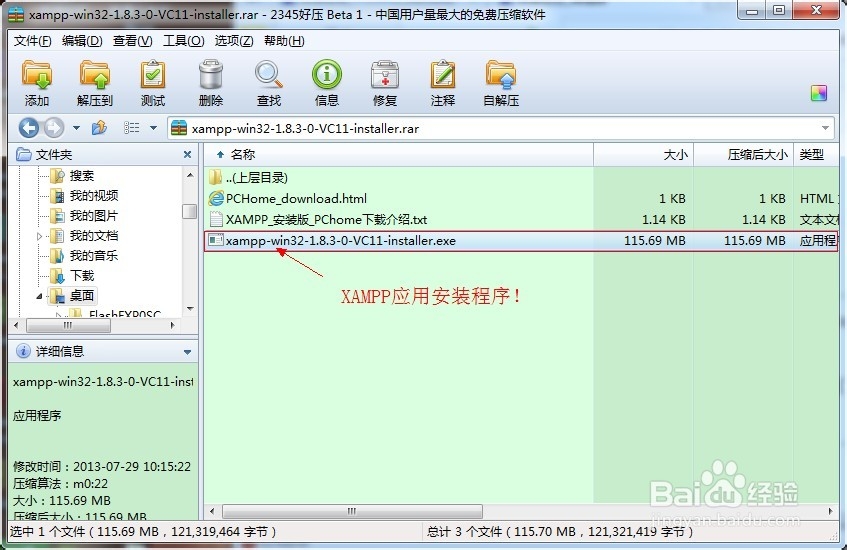The width and height of the screenshot is (847, 550).
Task: Click the 修改时间 2013-07-29 detail line
Action: 102,466
